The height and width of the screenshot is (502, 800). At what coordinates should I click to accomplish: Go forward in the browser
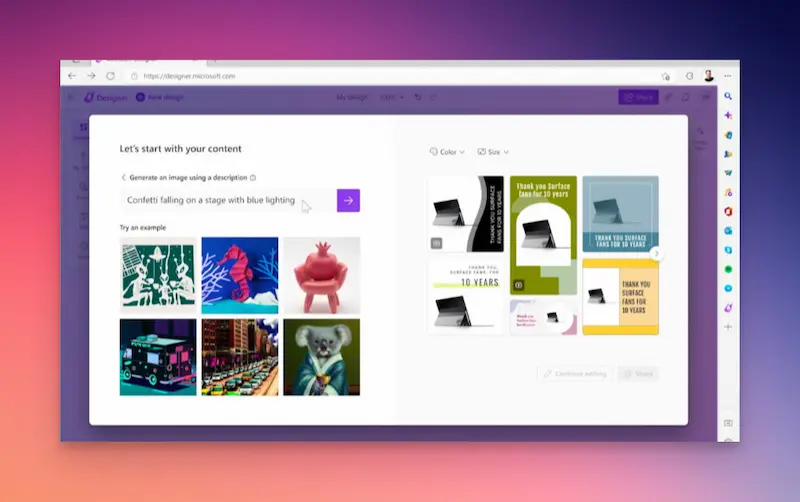click(91, 76)
